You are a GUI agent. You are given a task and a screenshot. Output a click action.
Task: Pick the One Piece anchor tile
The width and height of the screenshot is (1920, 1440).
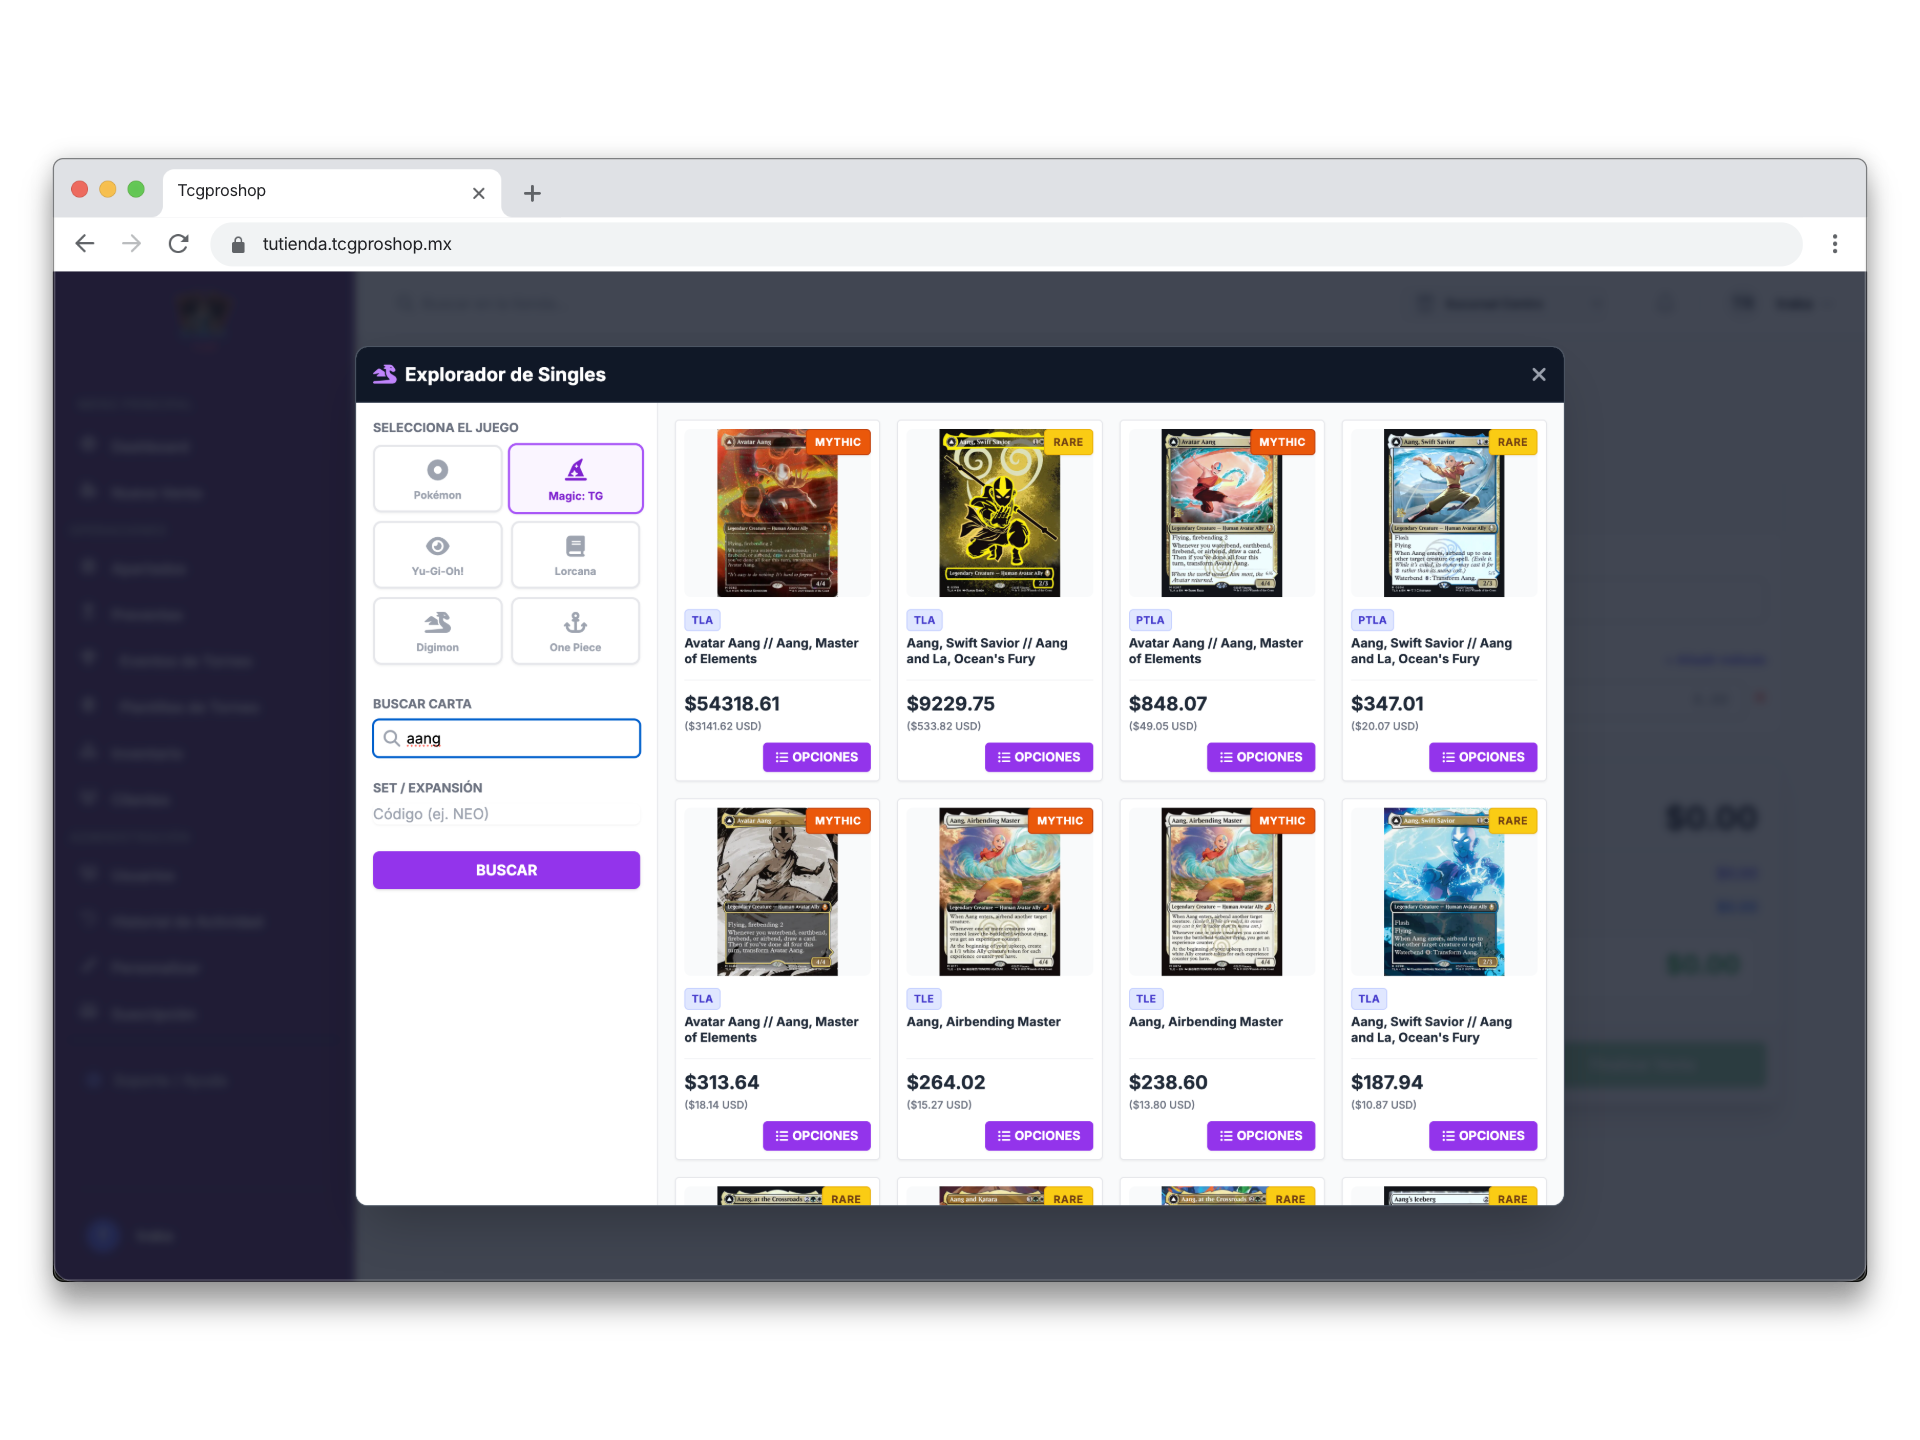tap(575, 631)
